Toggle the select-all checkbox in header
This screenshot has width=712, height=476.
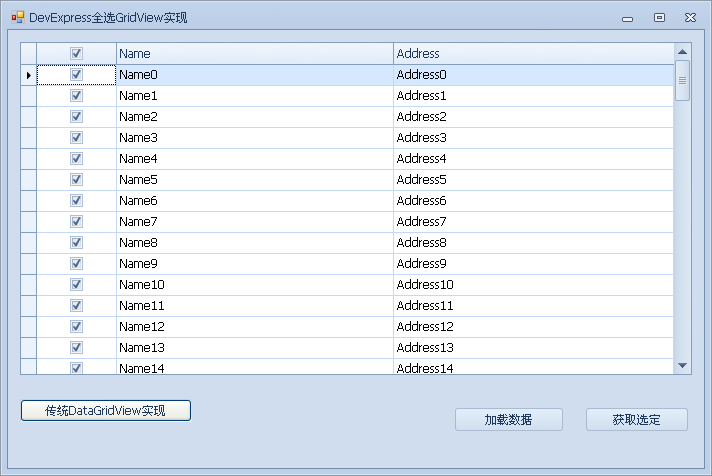76,54
